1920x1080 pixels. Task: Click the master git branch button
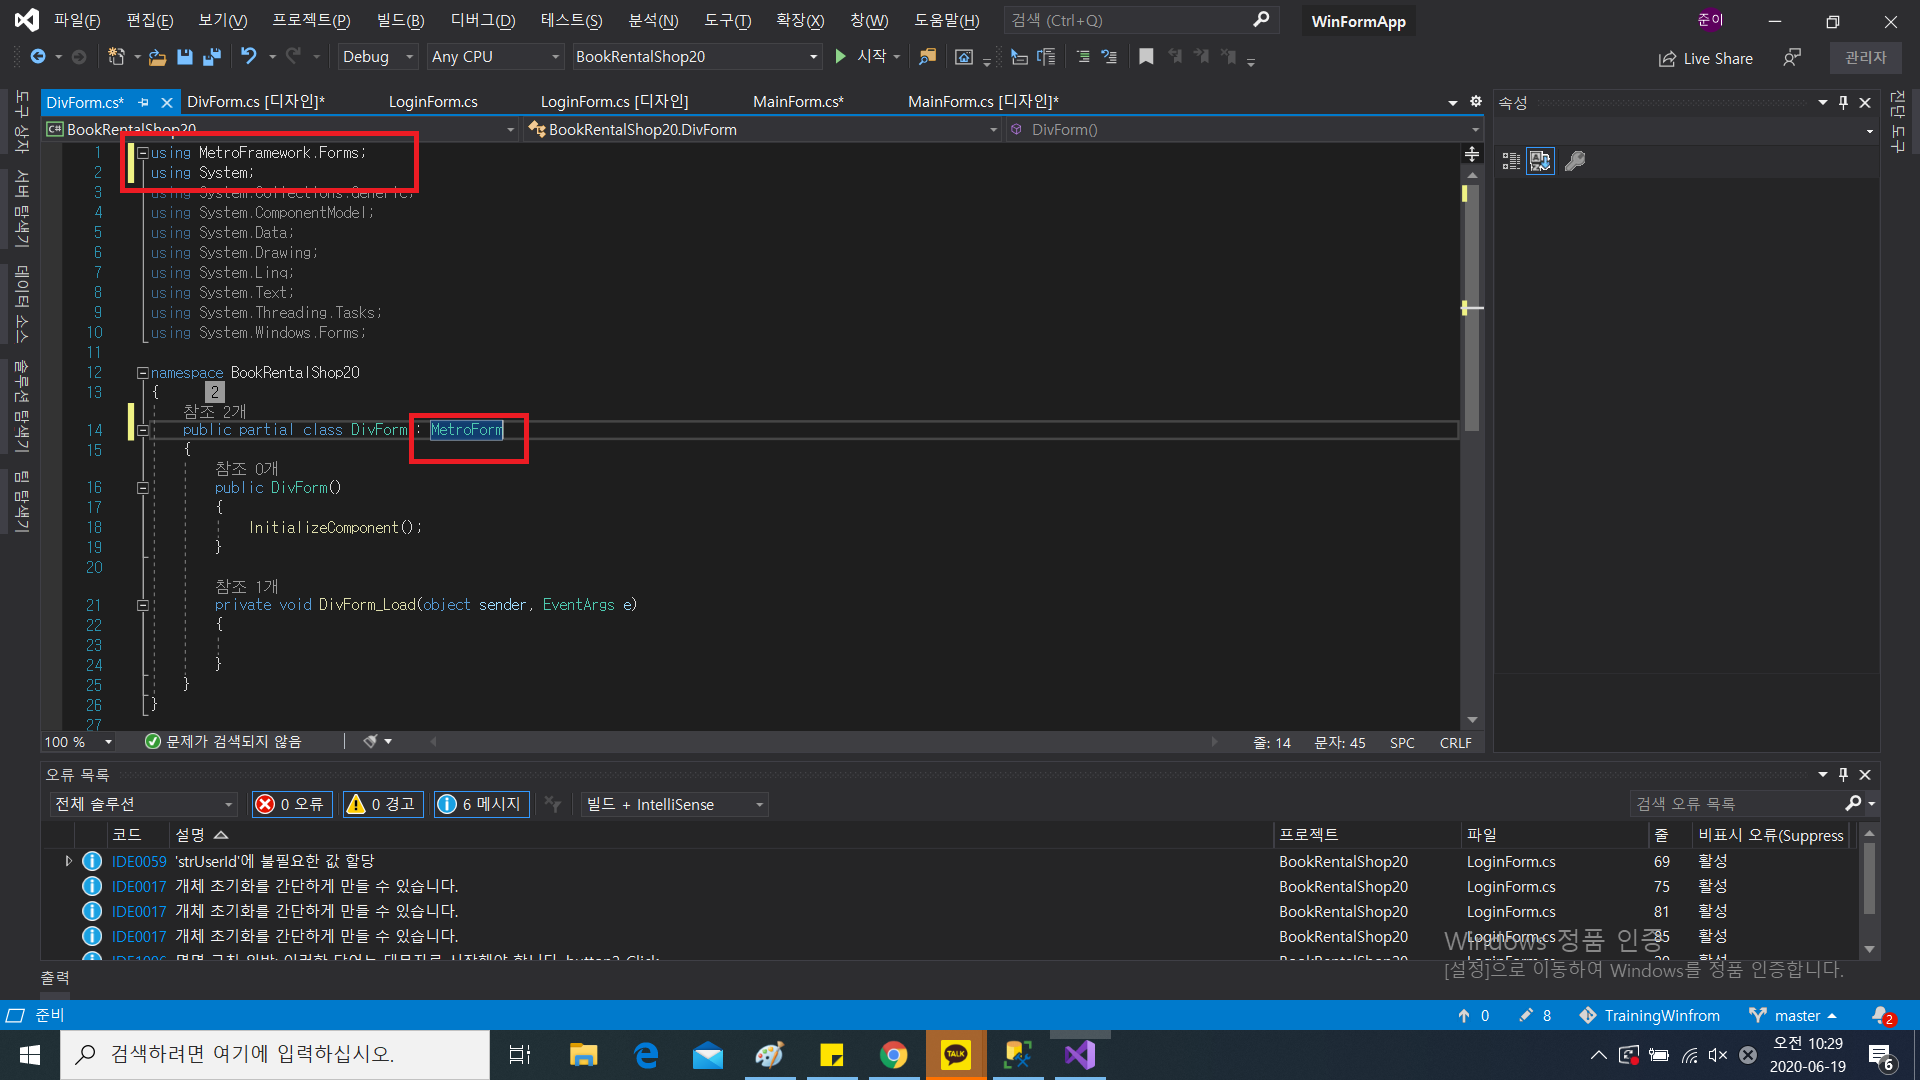(1796, 1015)
